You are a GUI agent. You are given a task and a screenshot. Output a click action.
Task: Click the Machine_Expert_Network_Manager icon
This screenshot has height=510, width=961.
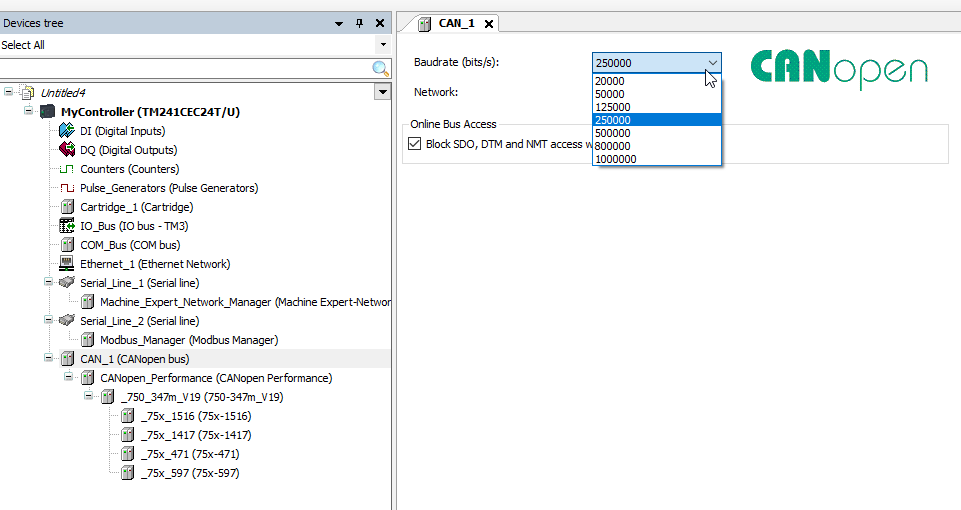(x=88, y=302)
